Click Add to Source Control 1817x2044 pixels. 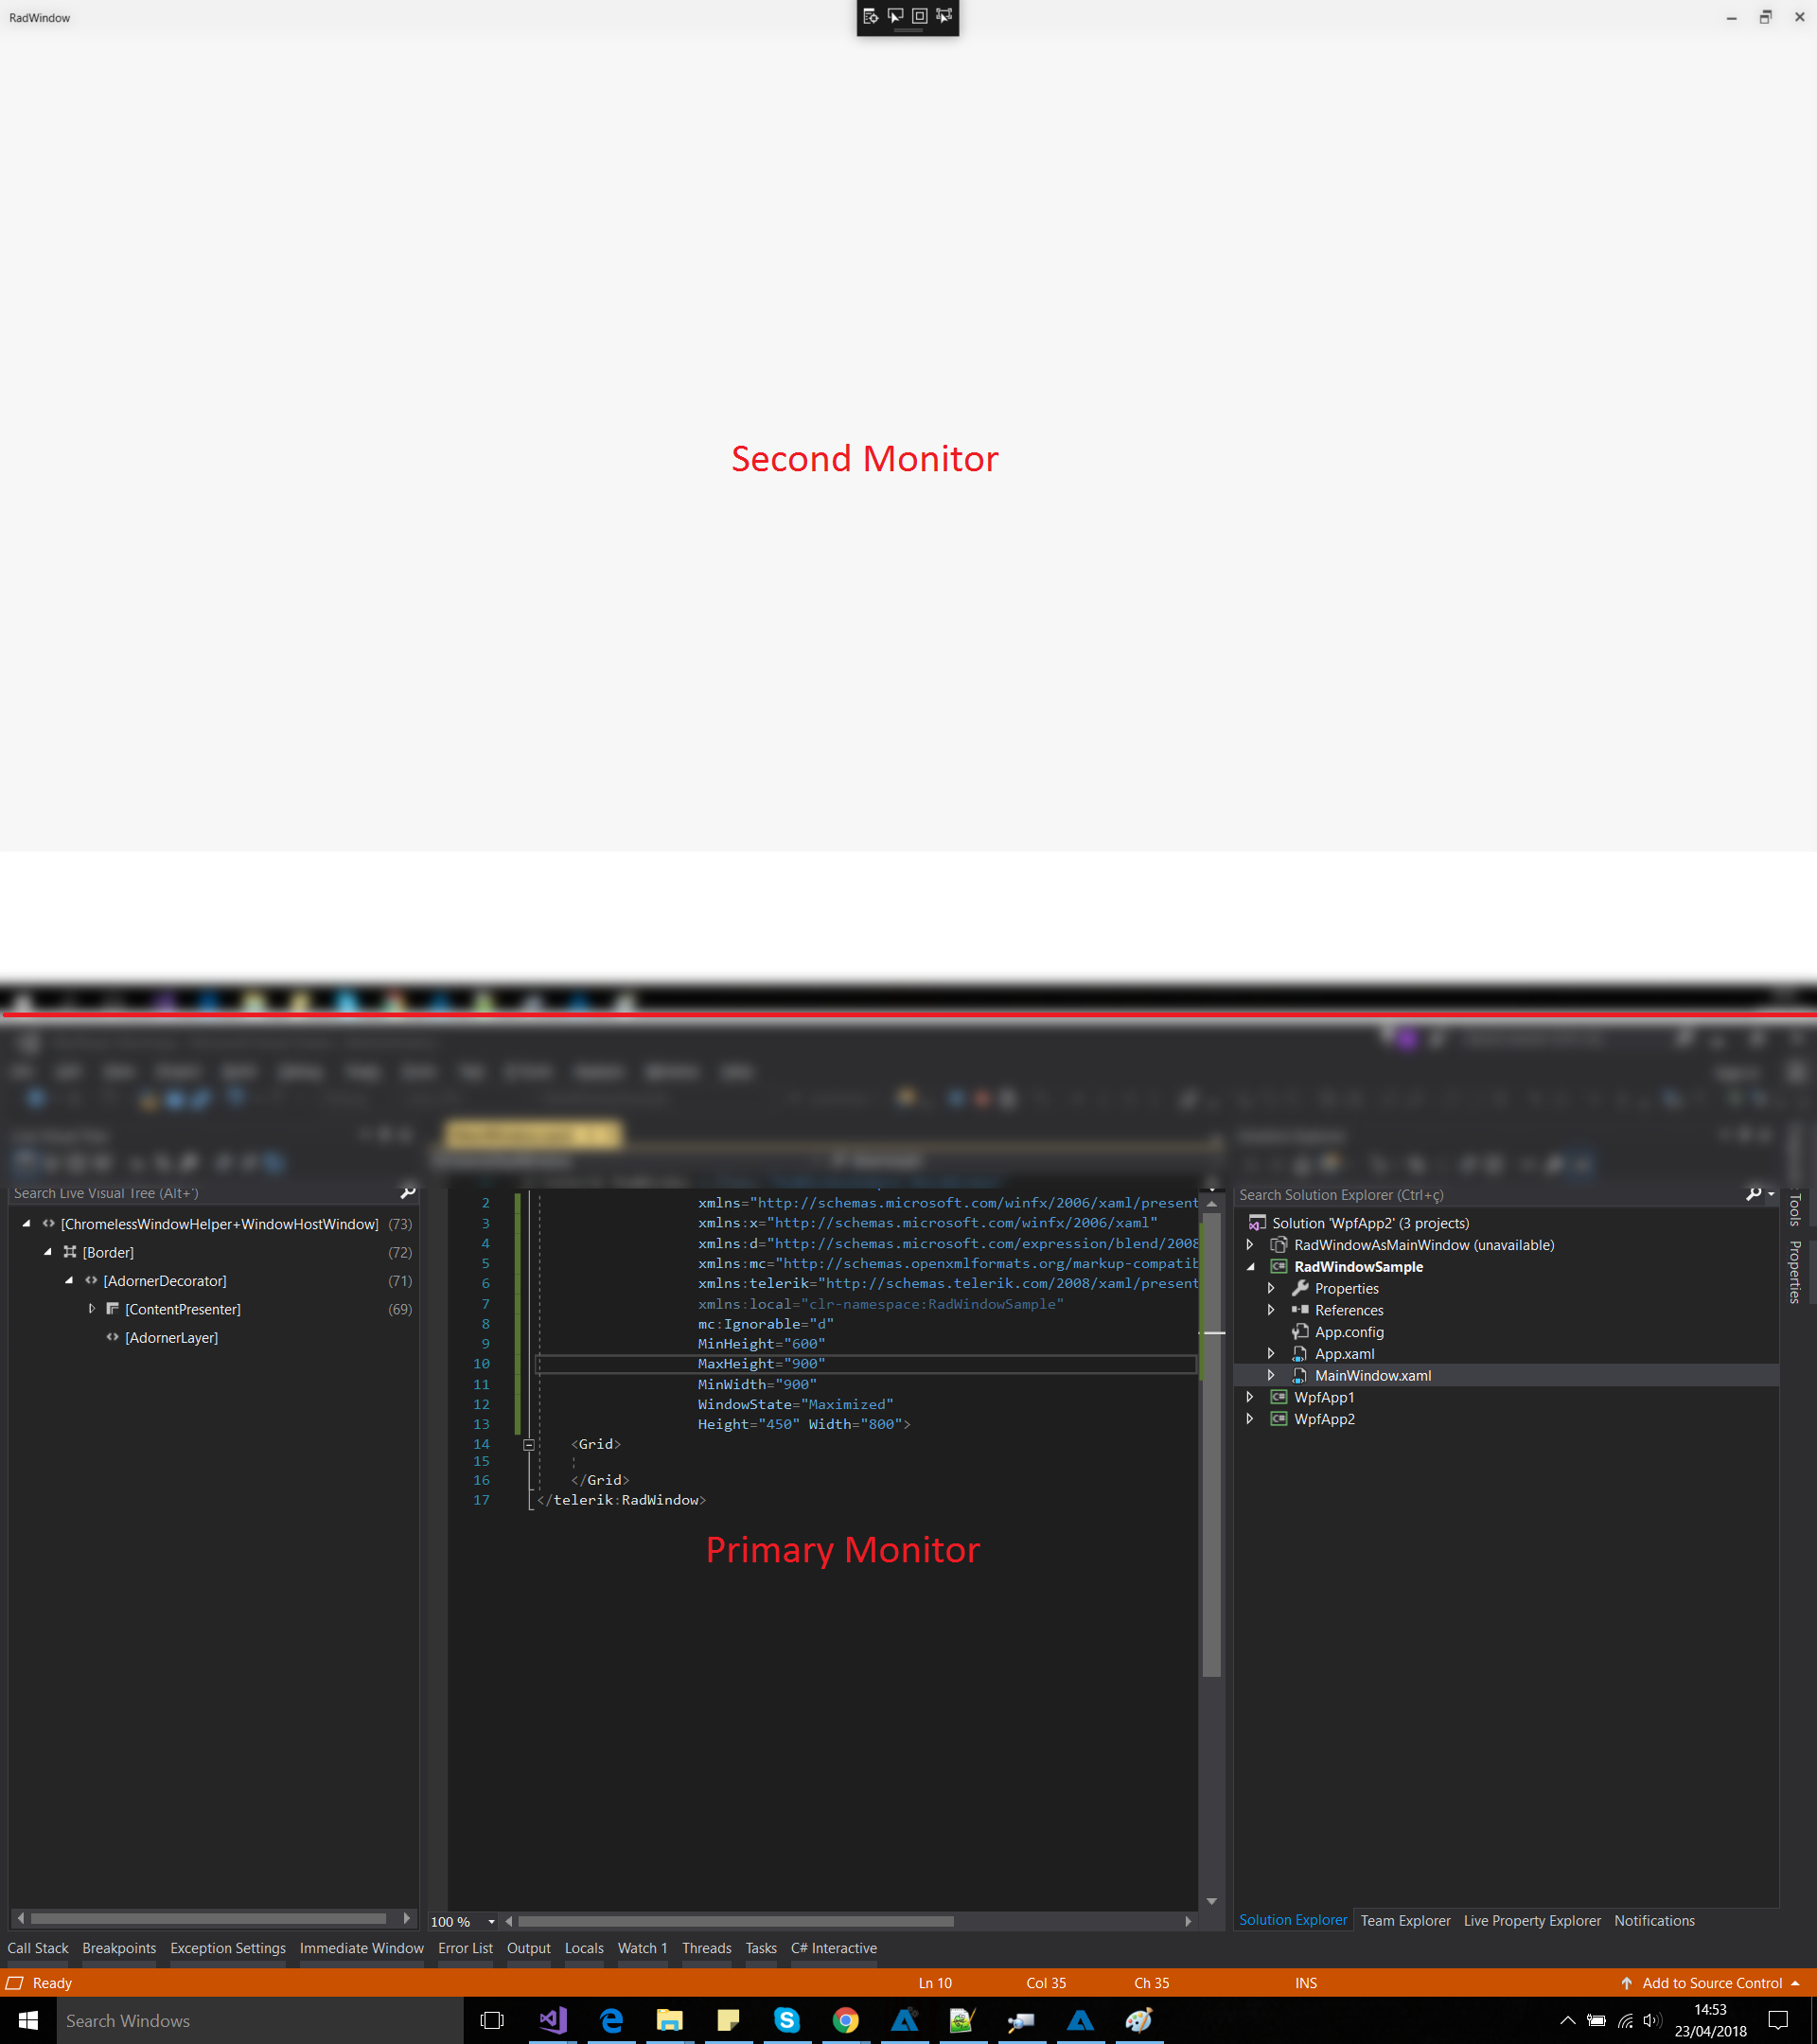point(1711,1983)
